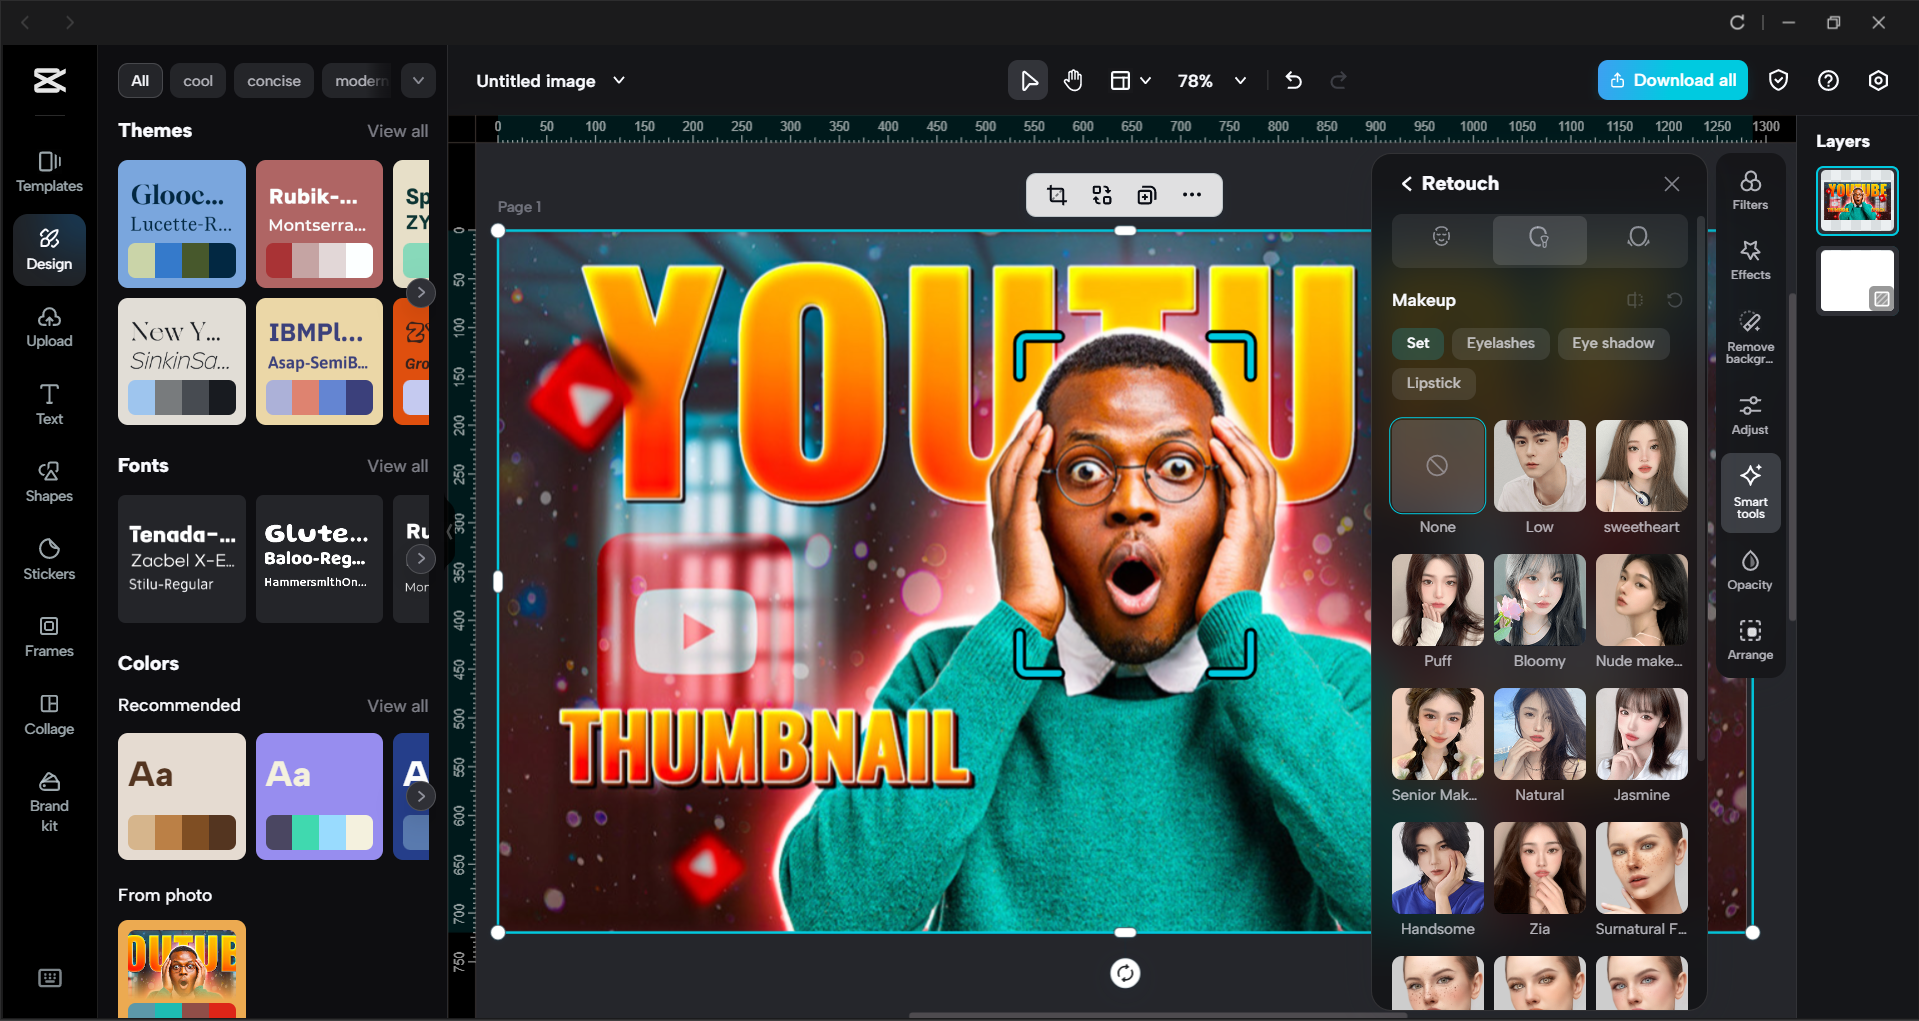The image size is (1919, 1021).
Task: Apply the purple Aa color palette
Action: click(319, 796)
